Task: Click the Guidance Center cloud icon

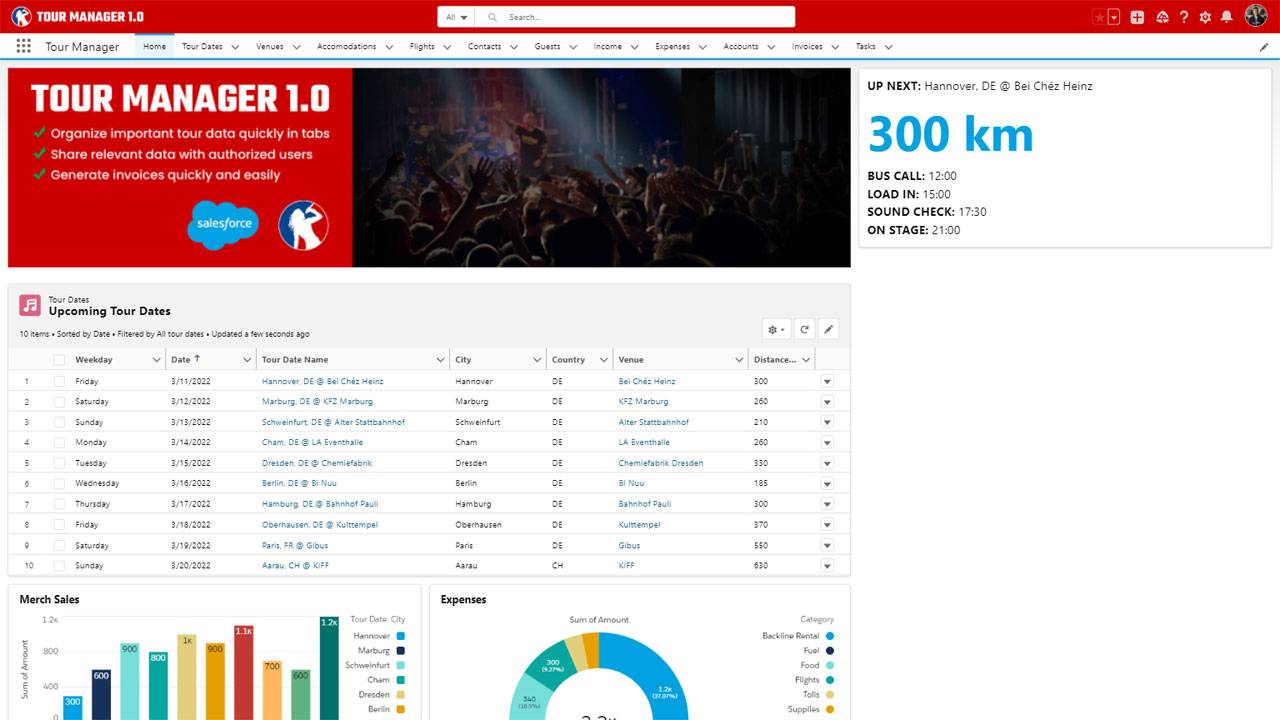Action: 1162,17
